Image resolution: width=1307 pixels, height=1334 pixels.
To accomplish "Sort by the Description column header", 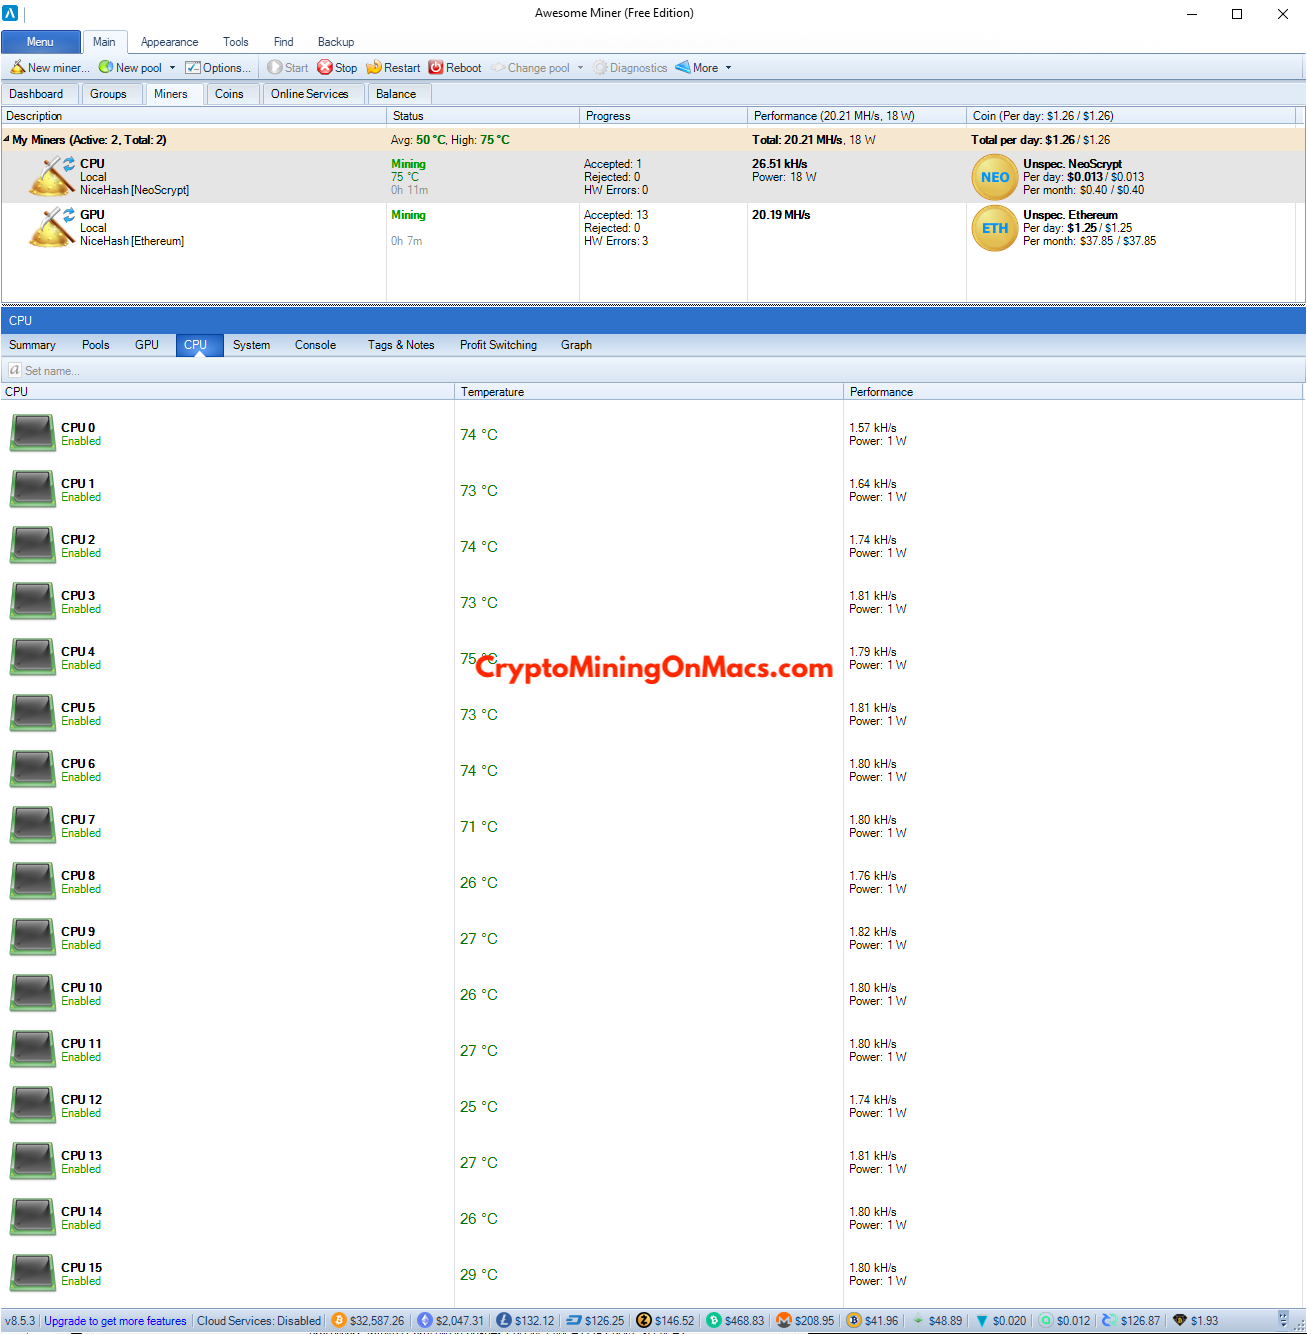I will click(x=194, y=116).
